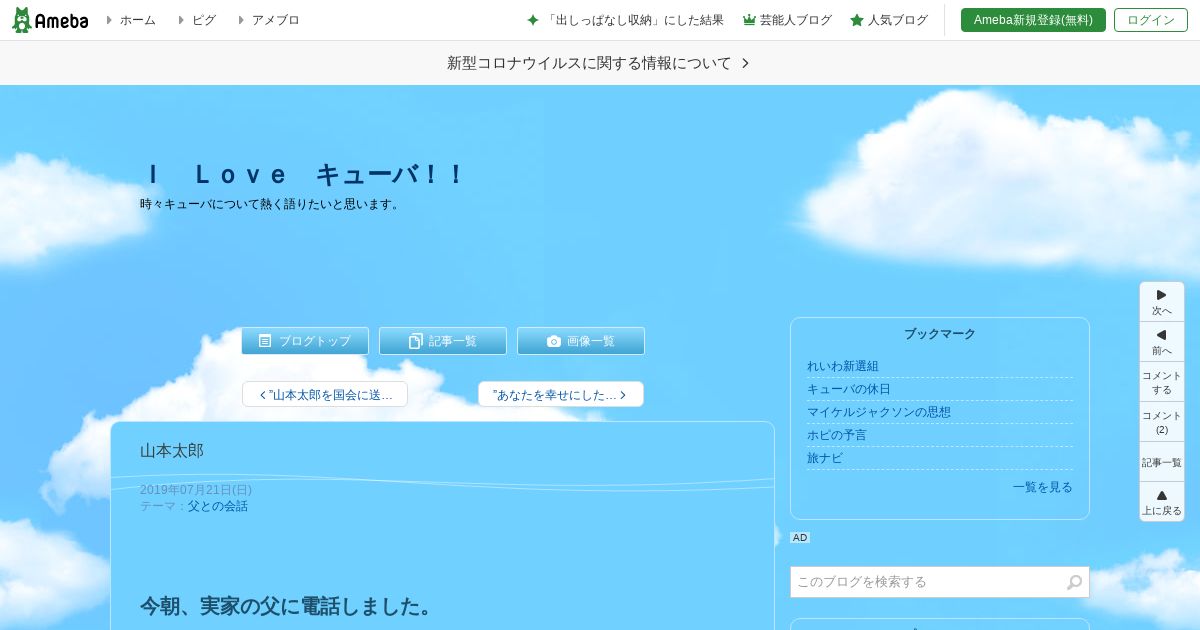1200x630 pixels.
Task: Click 画像一覧 tab button
Action: (581, 341)
